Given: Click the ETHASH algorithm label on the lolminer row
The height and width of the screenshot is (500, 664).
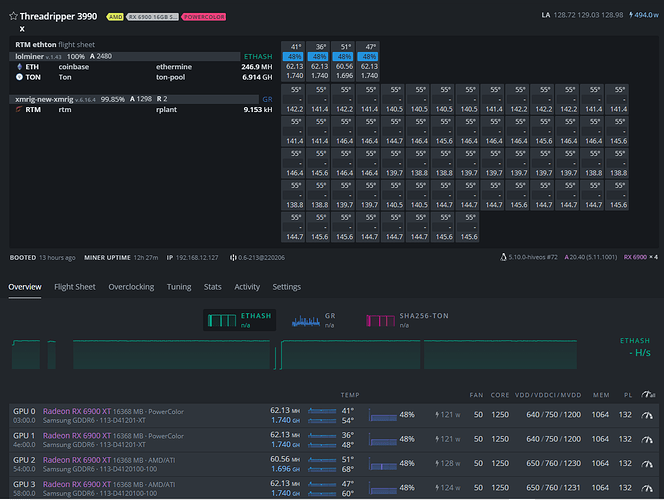Looking at the screenshot, I should 258,56.
